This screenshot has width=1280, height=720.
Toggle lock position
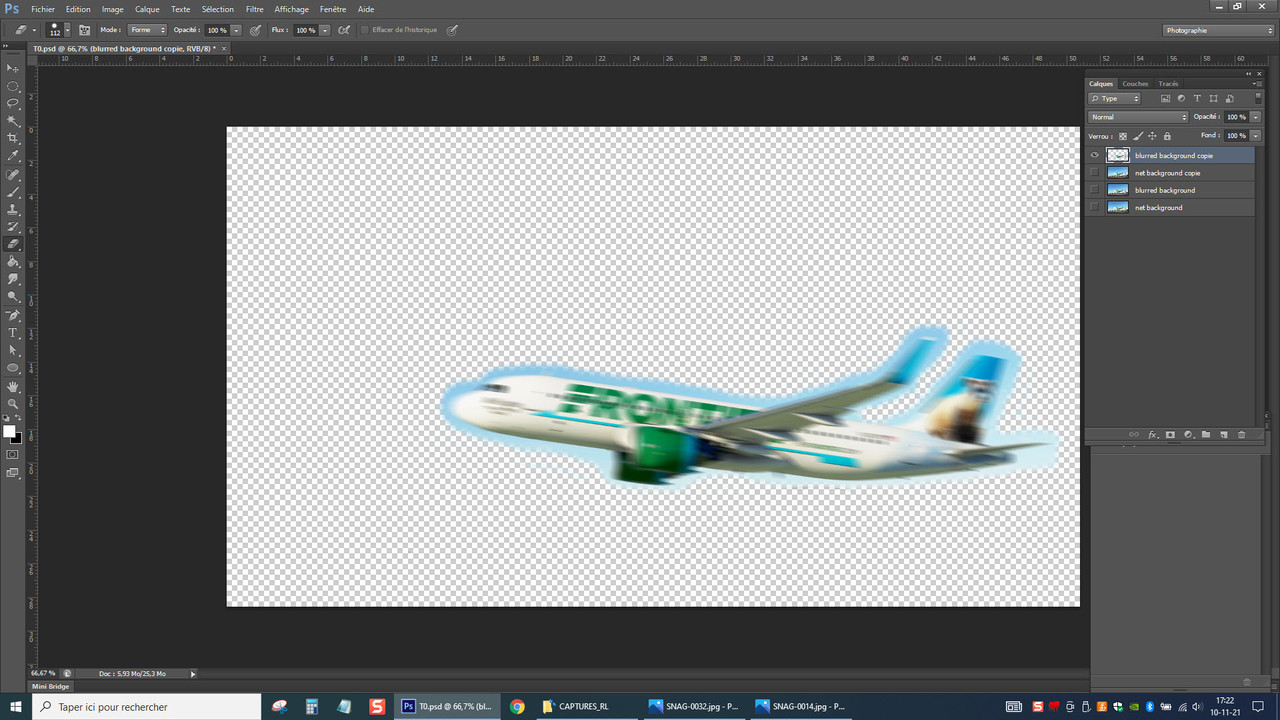[x=1152, y=136]
